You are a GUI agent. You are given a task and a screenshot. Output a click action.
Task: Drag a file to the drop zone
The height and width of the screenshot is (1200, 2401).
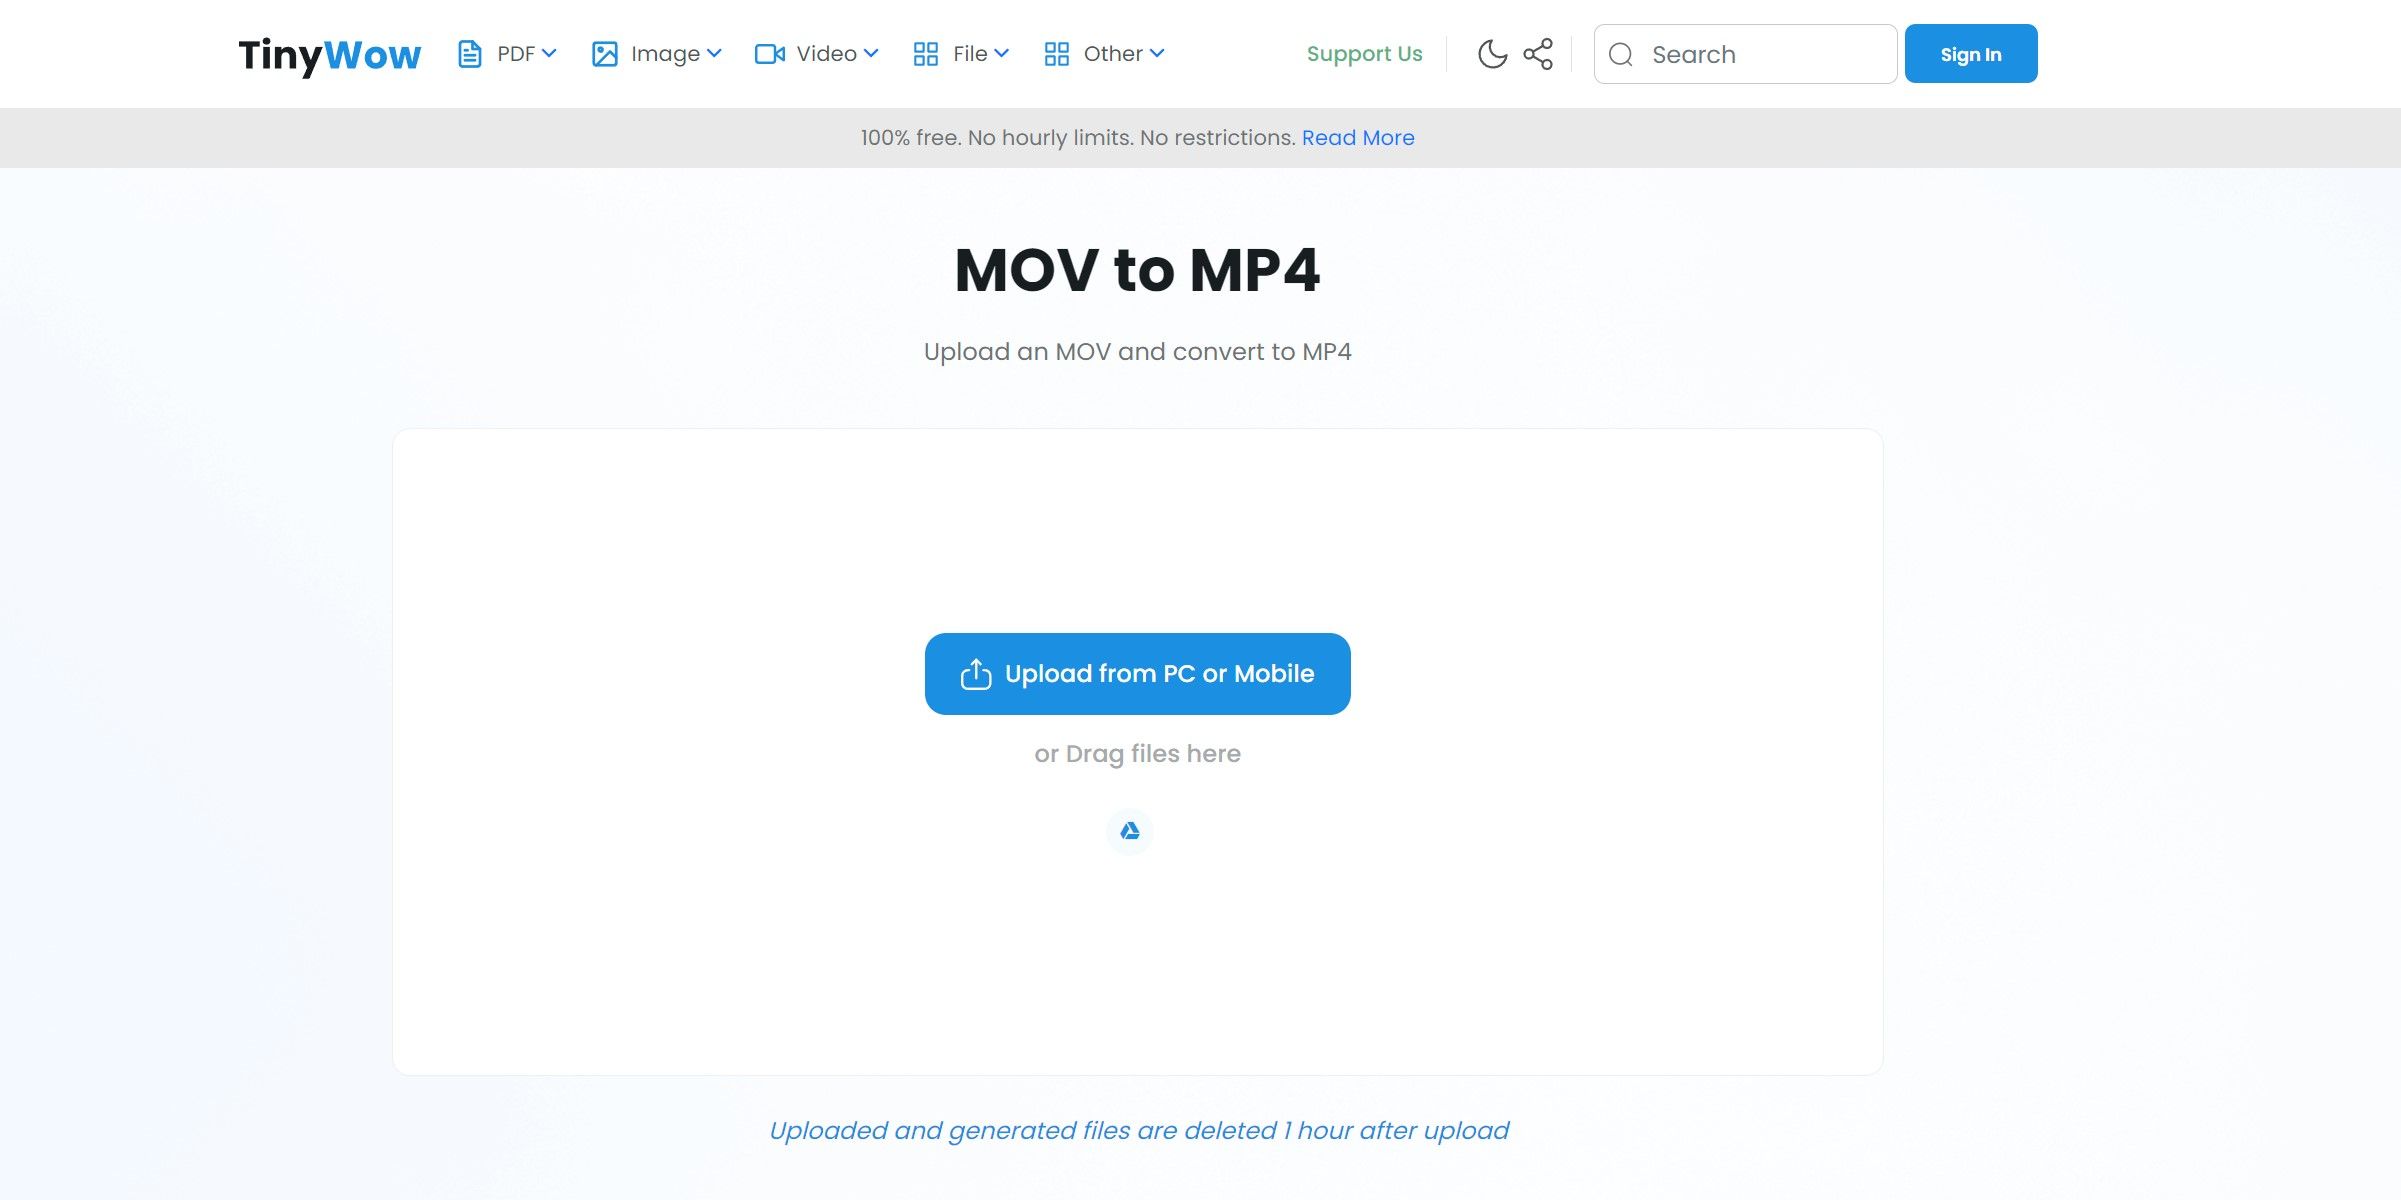pos(1138,752)
